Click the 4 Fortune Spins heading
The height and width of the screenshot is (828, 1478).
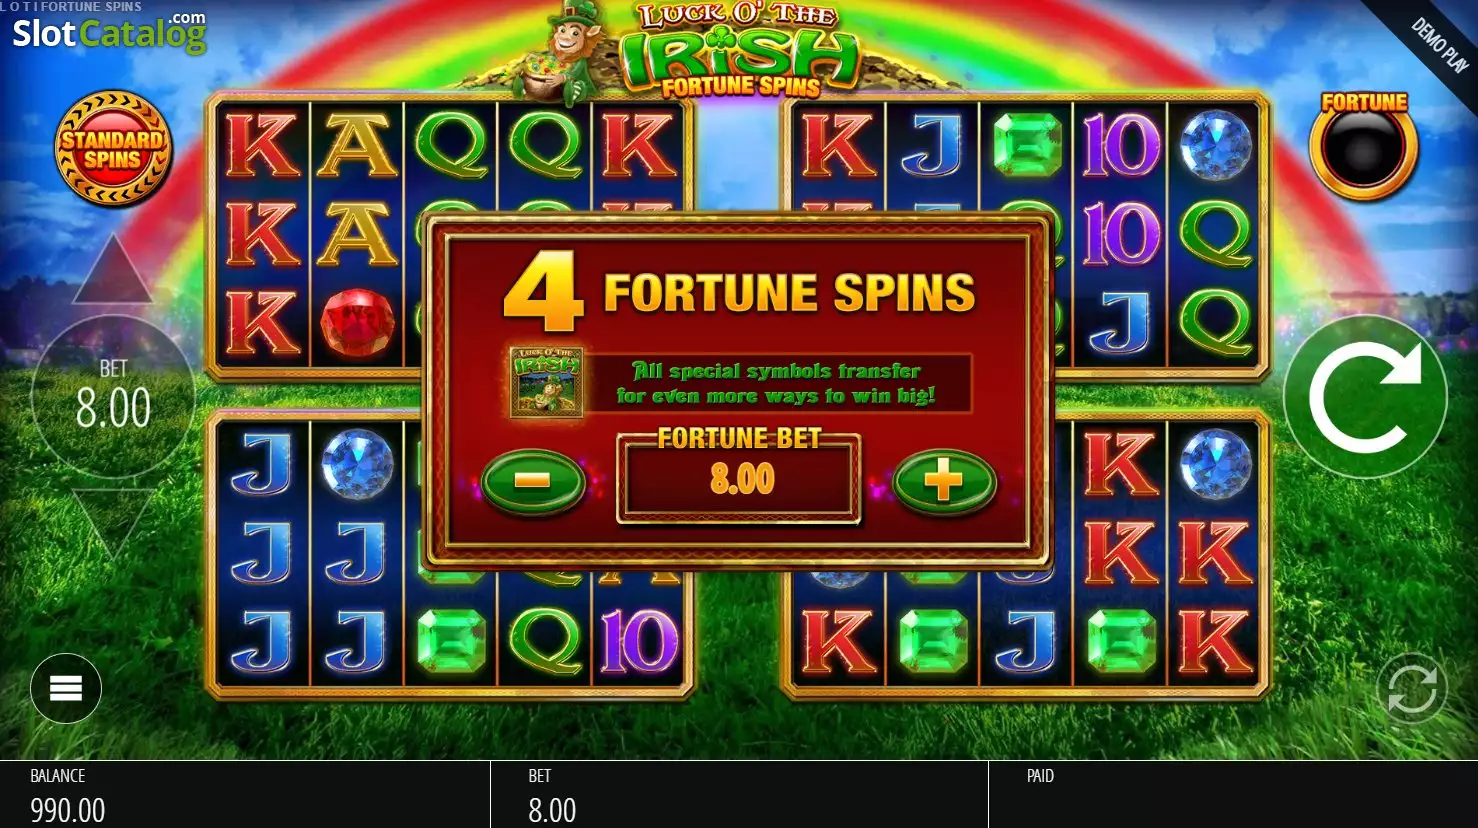coord(739,293)
